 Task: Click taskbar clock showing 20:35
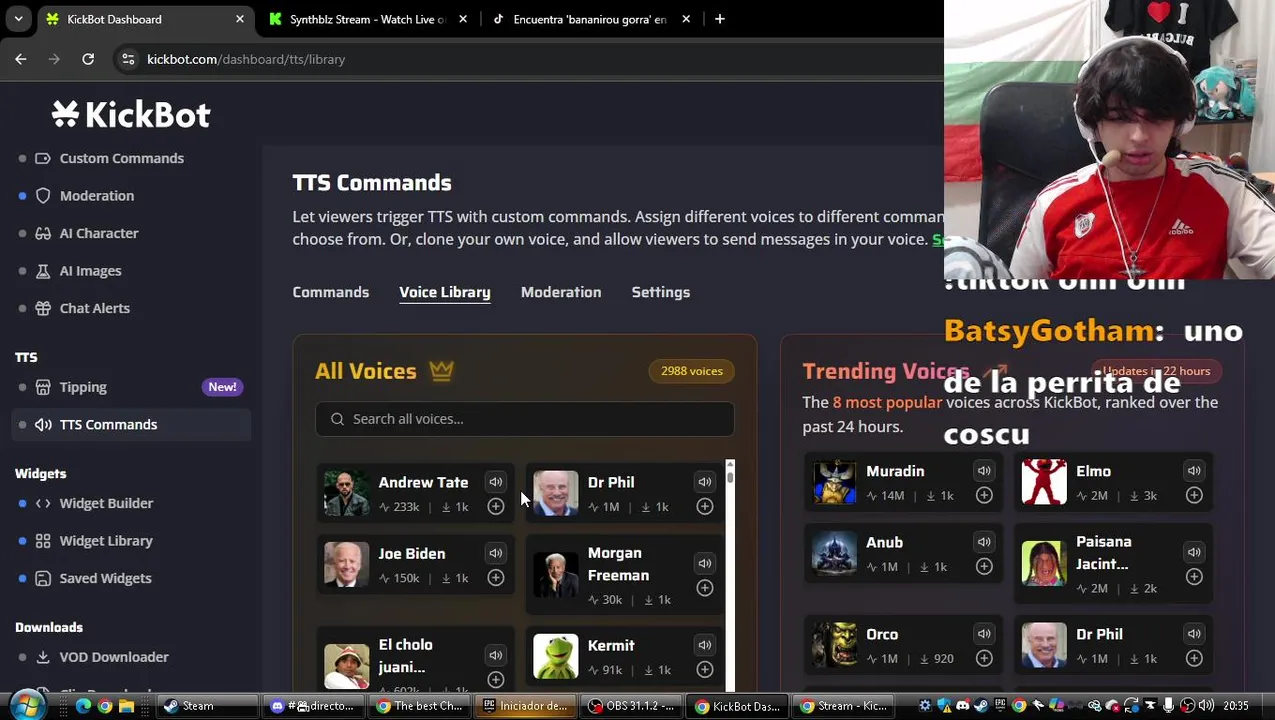click(1235, 706)
